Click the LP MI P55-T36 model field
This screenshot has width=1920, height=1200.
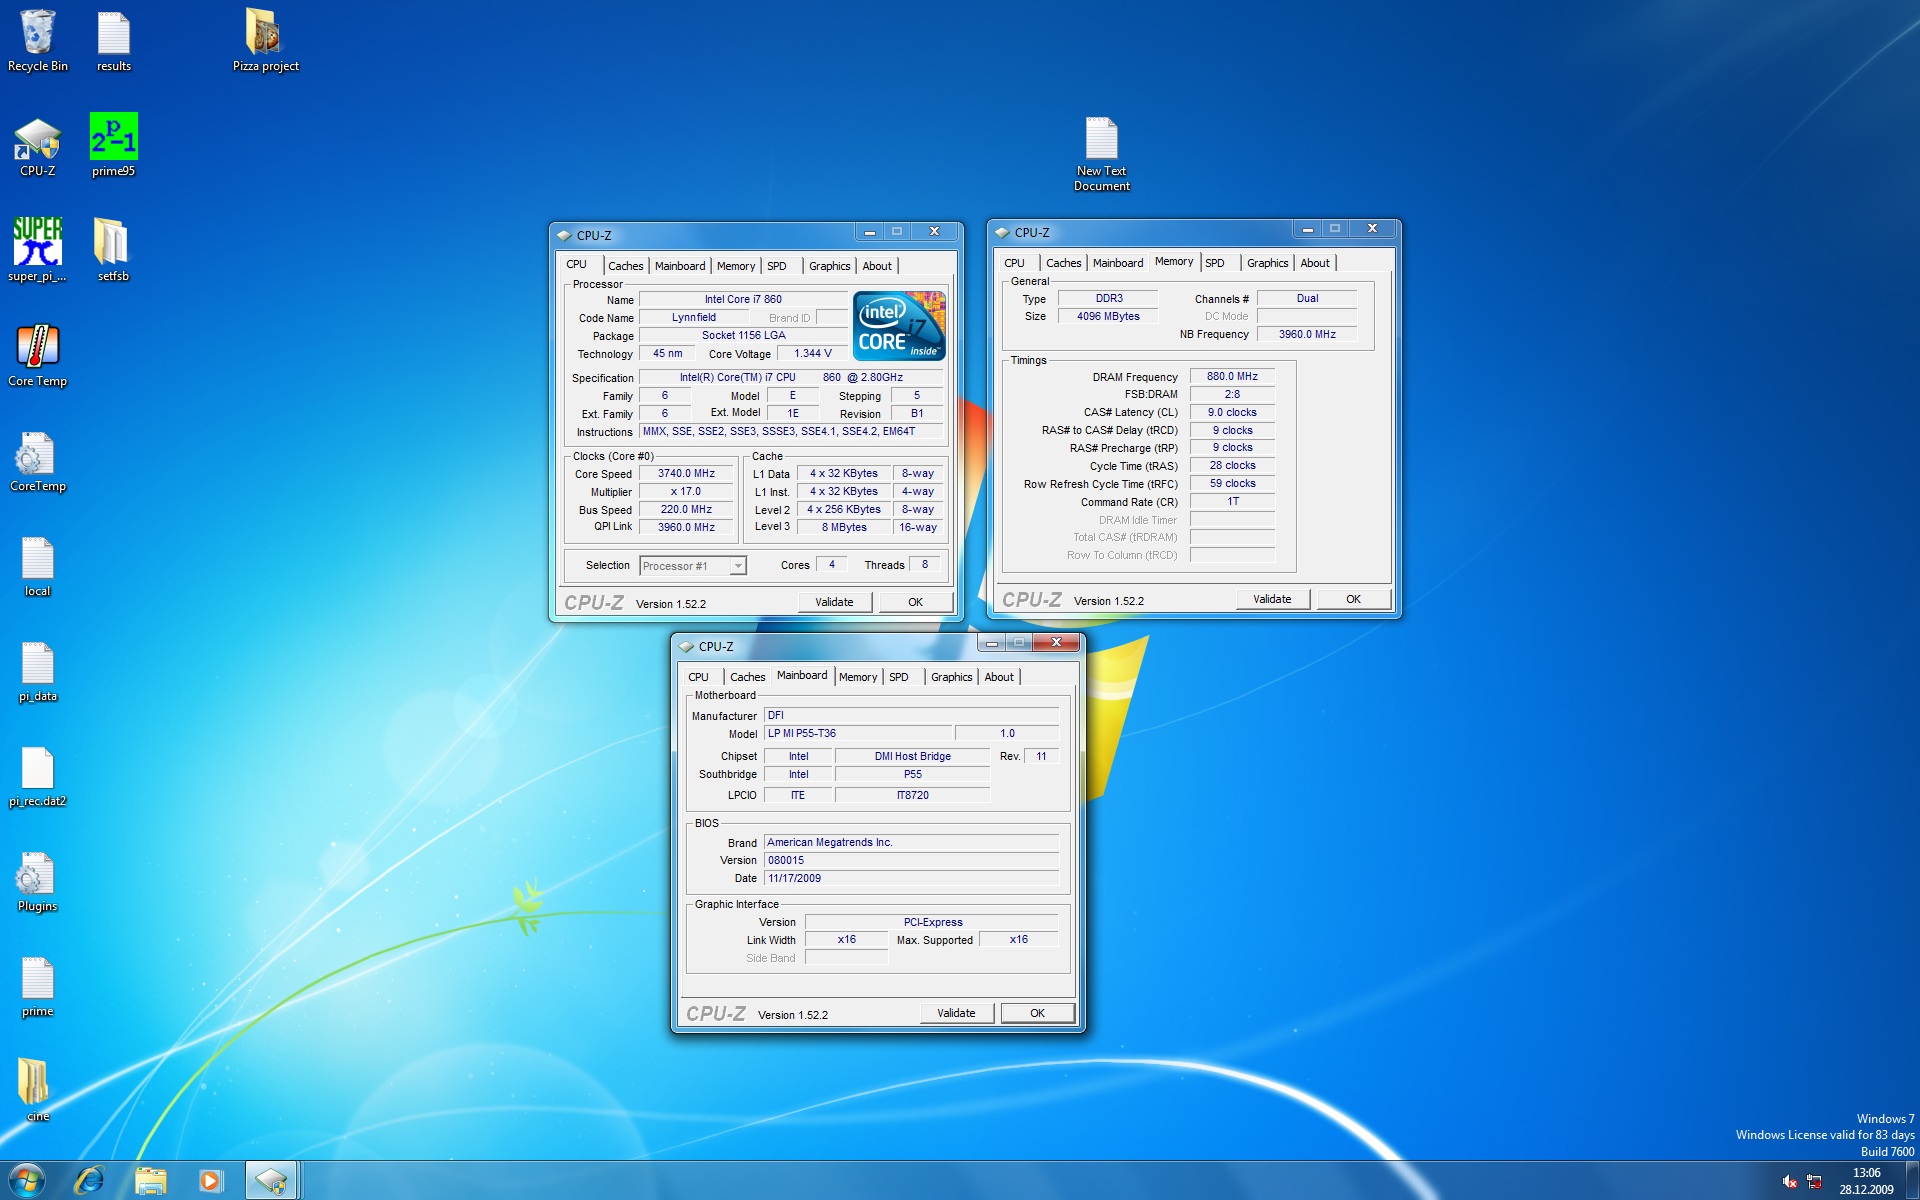858,734
